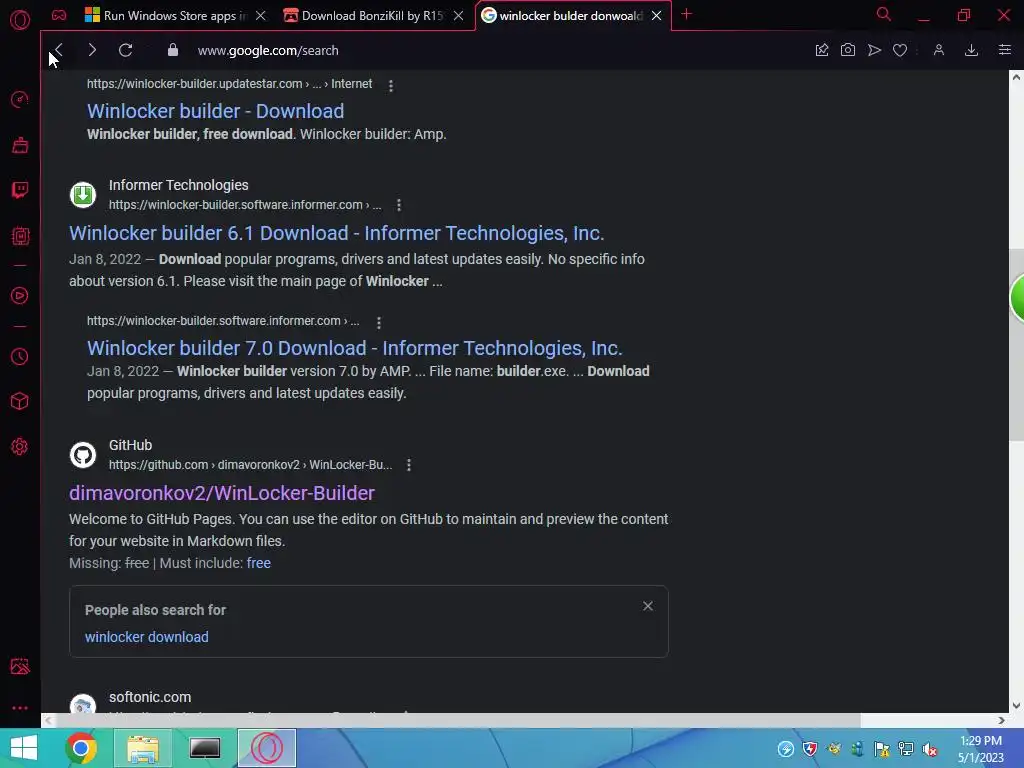Open Winlocker builder - Download result
The height and width of the screenshot is (768, 1024).
pyautogui.click(x=216, y=111)
